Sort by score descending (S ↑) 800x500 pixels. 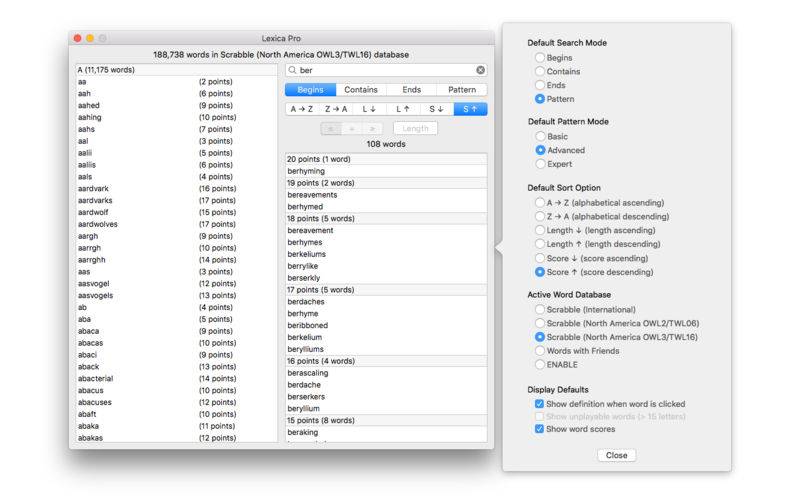point(470,109)
